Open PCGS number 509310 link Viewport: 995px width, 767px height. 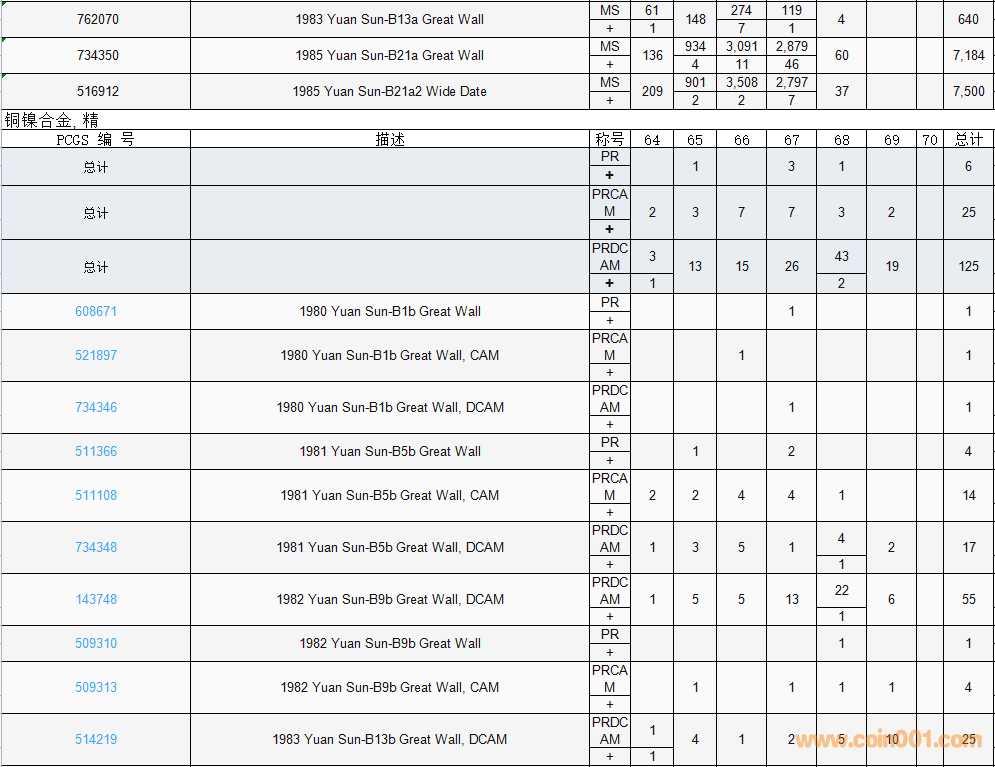[96, 643]
